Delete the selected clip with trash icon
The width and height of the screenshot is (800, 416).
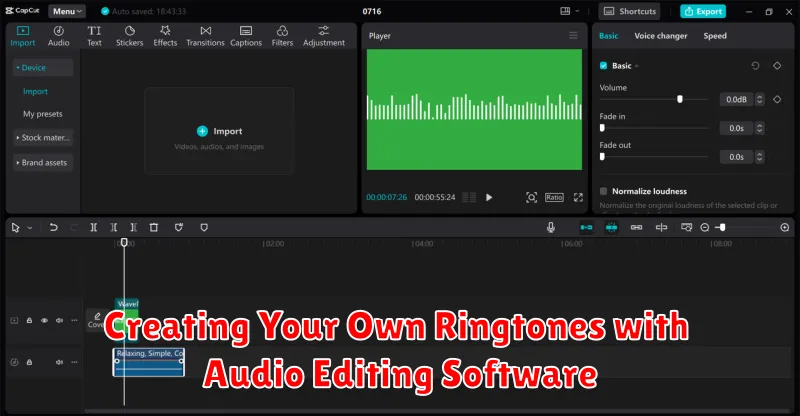point(154,228)
